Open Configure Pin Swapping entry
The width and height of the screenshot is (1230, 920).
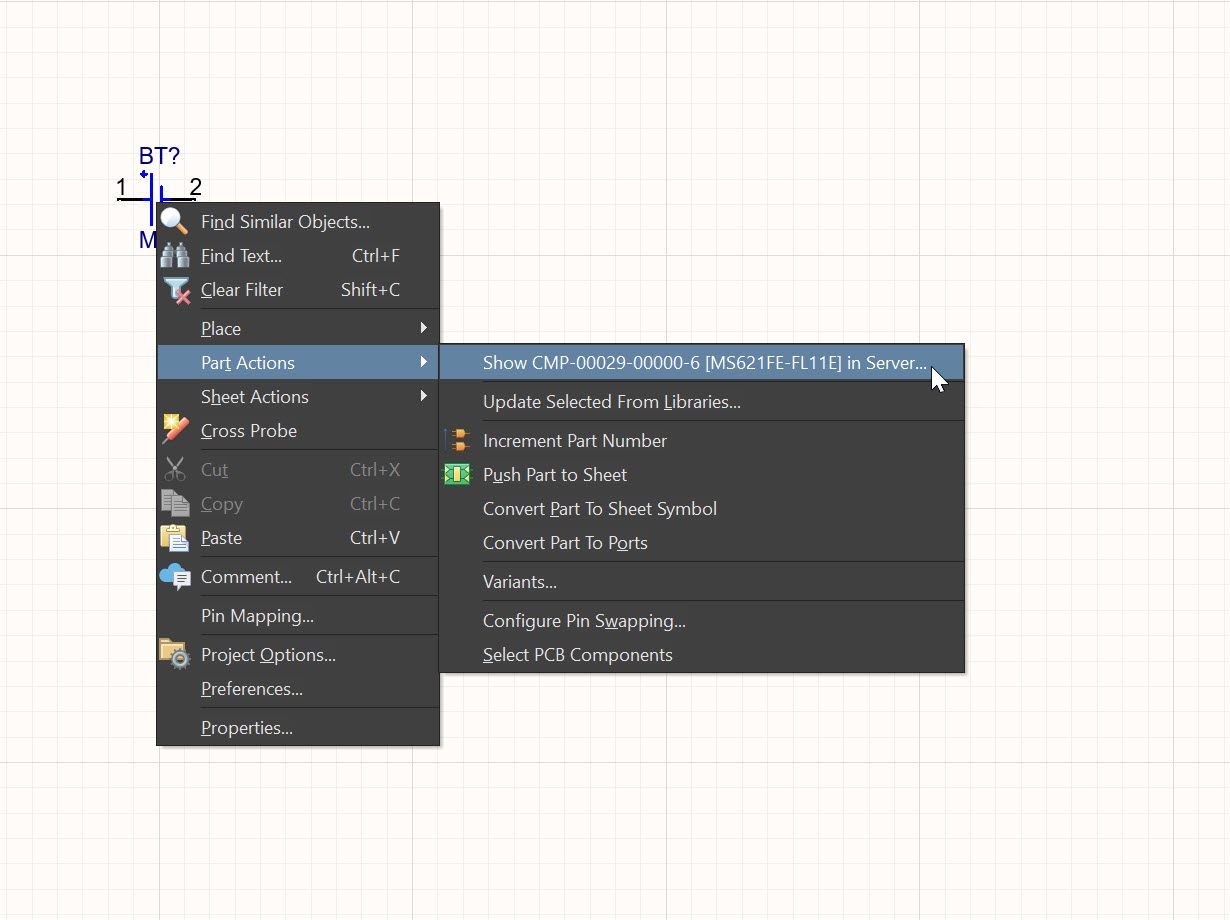click(x=702, y=621)
